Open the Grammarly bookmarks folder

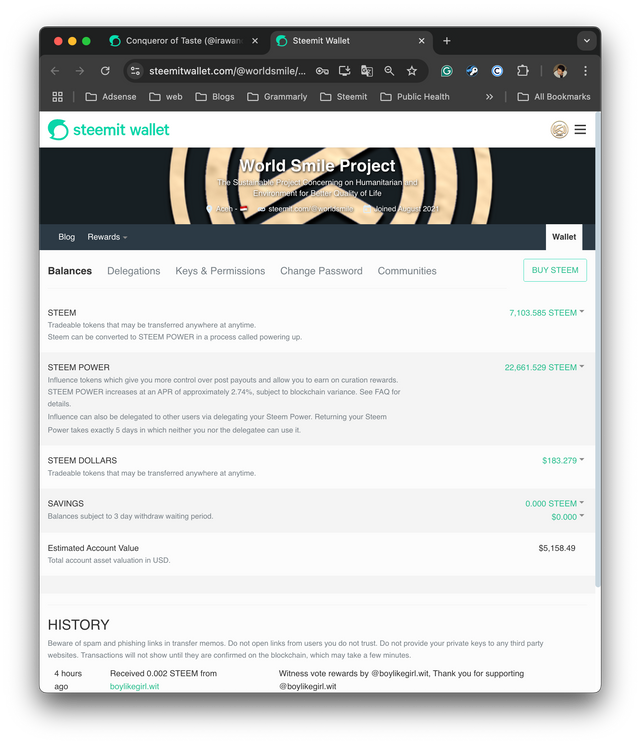(277, 97)
